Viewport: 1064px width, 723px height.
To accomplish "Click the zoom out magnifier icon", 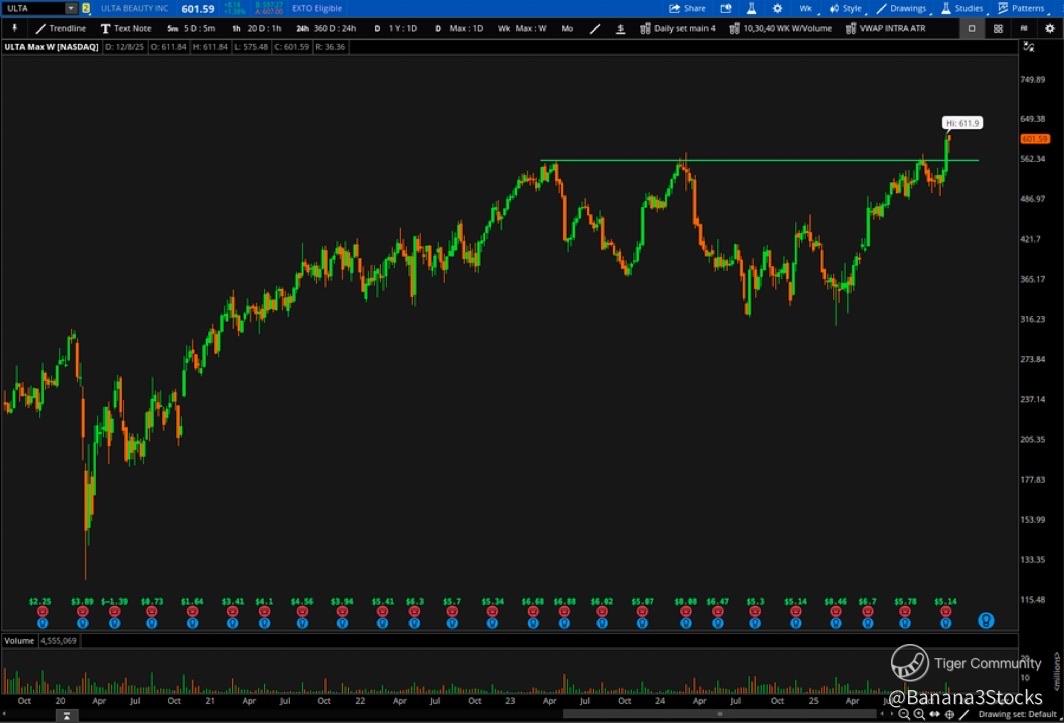I will click(904, 714).
